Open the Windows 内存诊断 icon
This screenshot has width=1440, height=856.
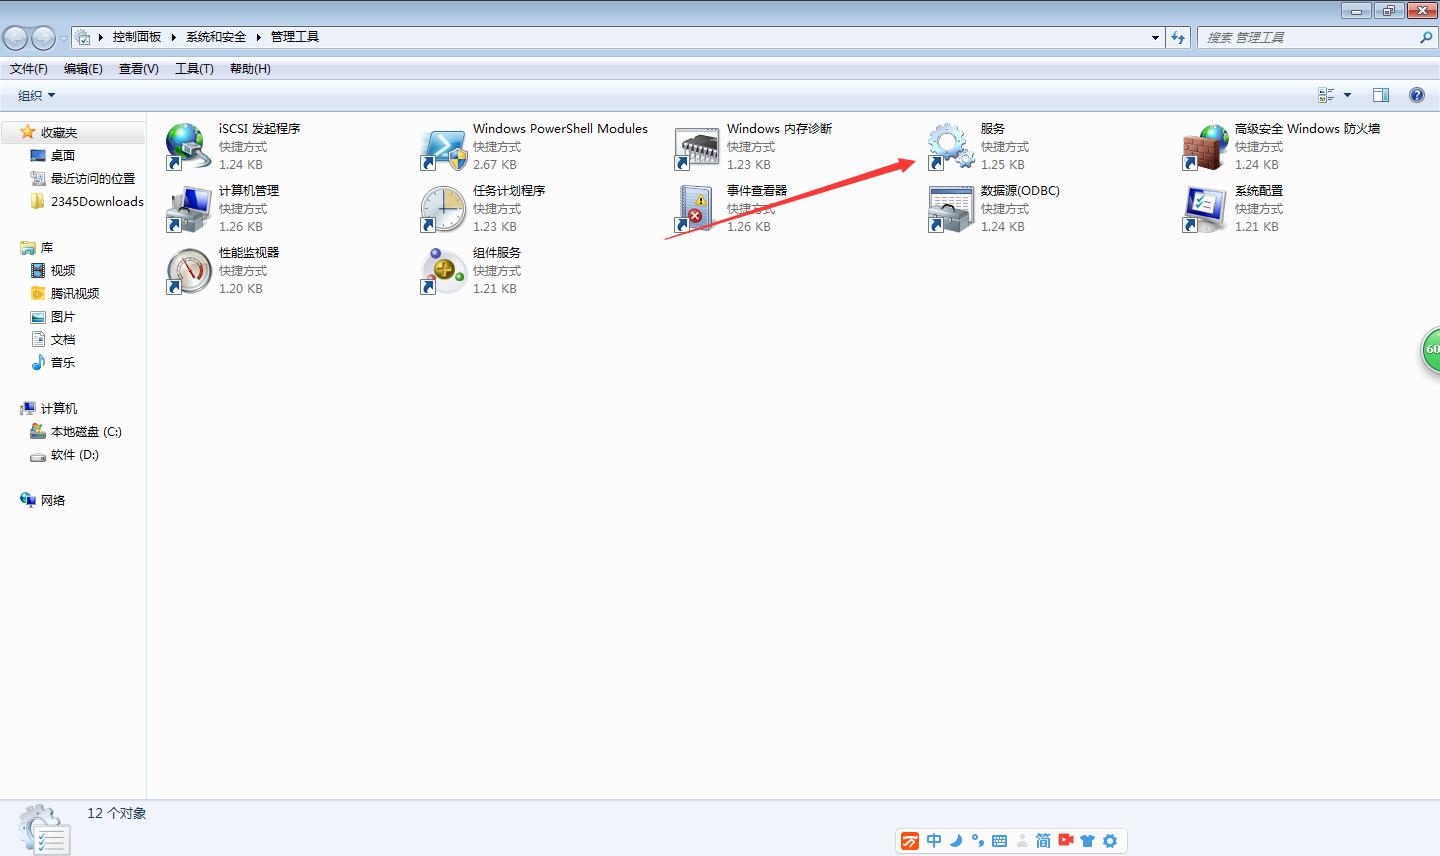[697, 147]
